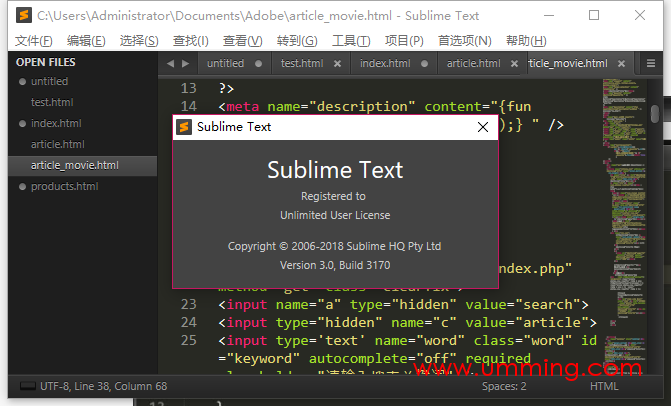Switch to the index.html tab
Screen dimensions: 671x406
385,64
